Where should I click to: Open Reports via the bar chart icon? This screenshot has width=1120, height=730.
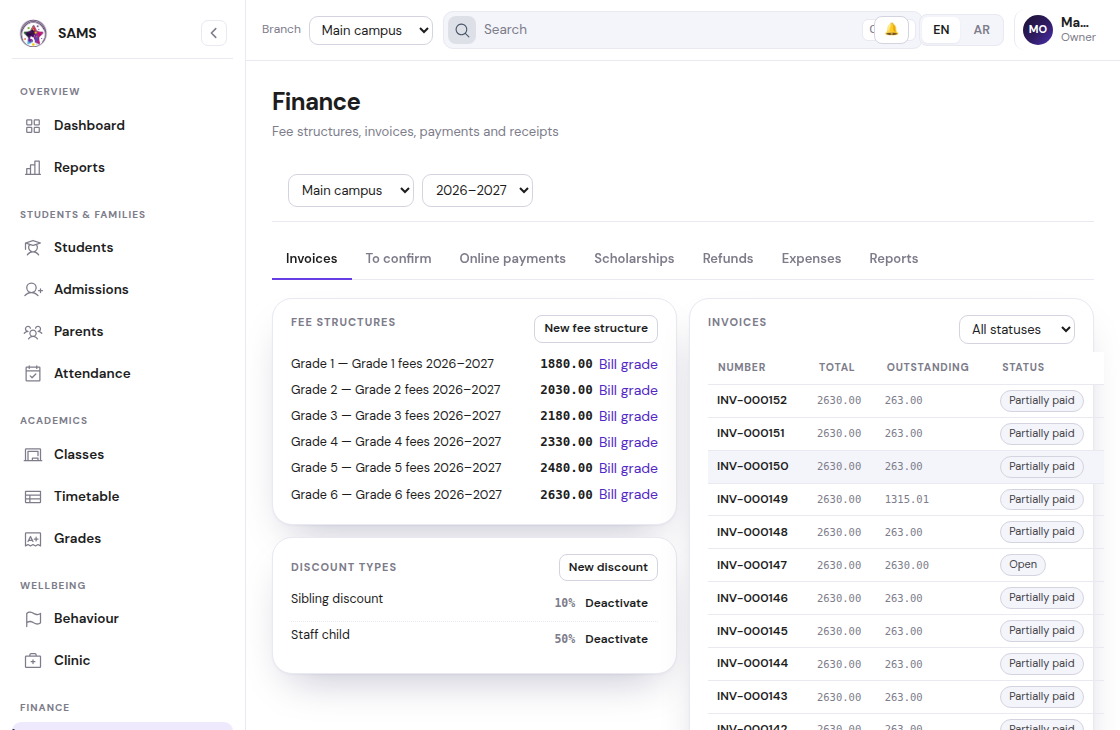[33, 168]
